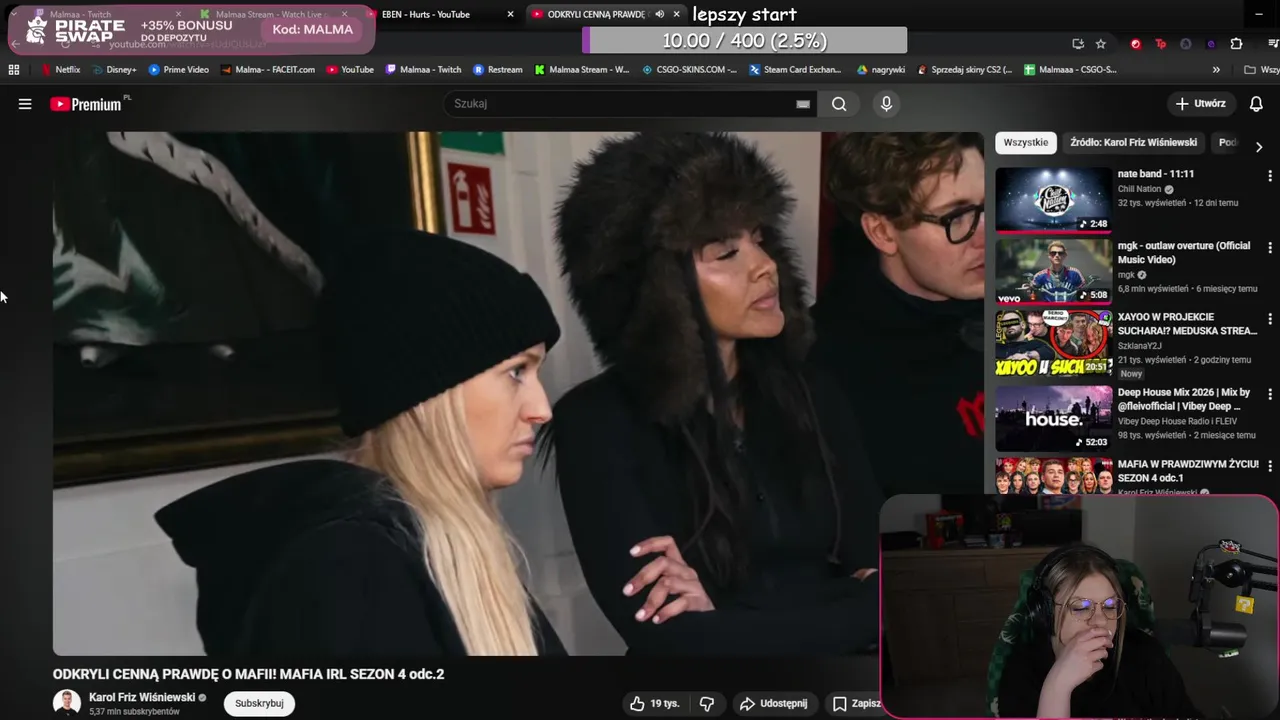This screenshot has width=1280, height=720.
Task: Select the Źródło: Karol Friz Wiśniewski chip
Action: pyautogui.click(x=1133, y=143)
